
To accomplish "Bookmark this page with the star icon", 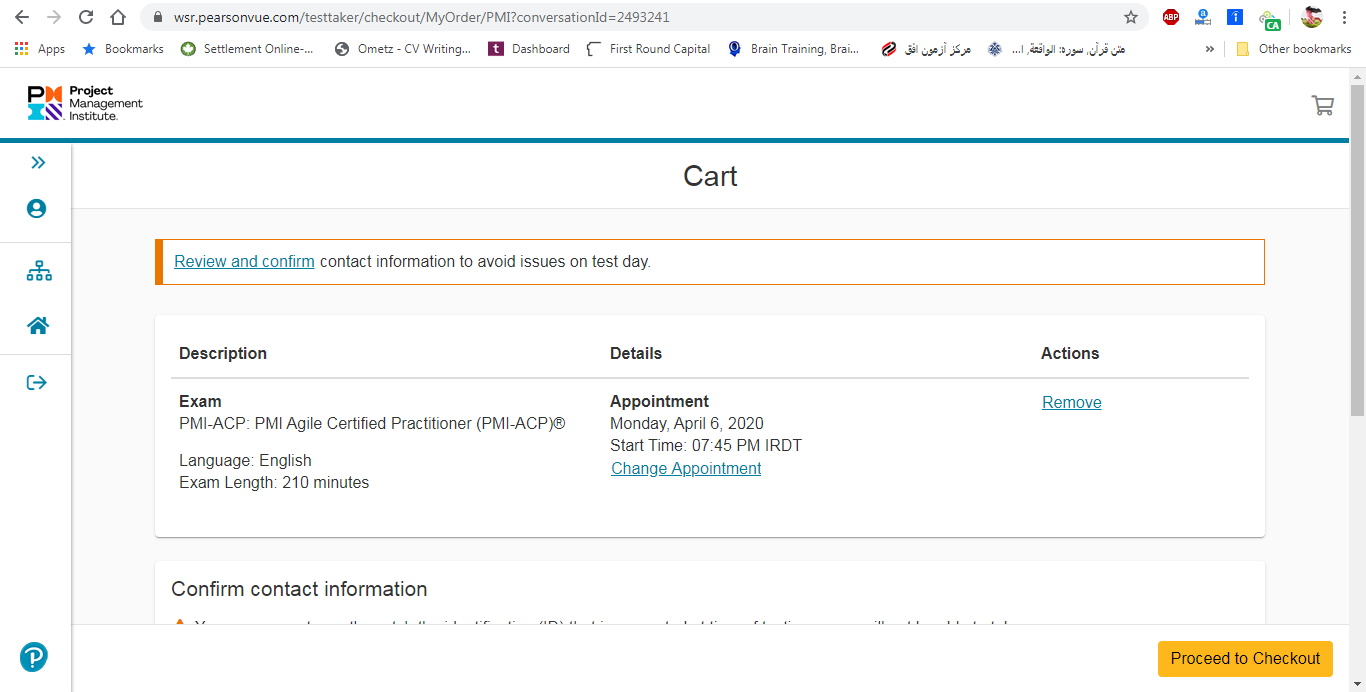I will (x=1131, y=17).
